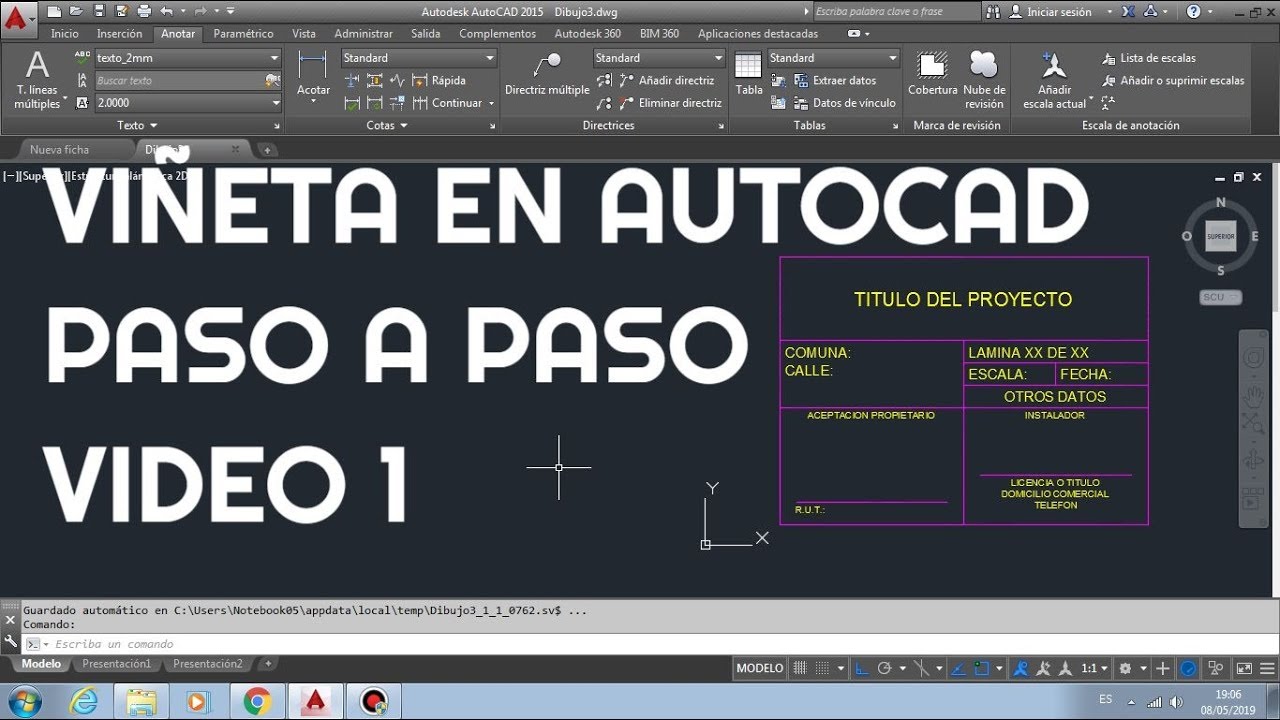Screen dimensions: 1280x720
Task: Click the New drawing quick access icon
Action: (x=53, y=12)
